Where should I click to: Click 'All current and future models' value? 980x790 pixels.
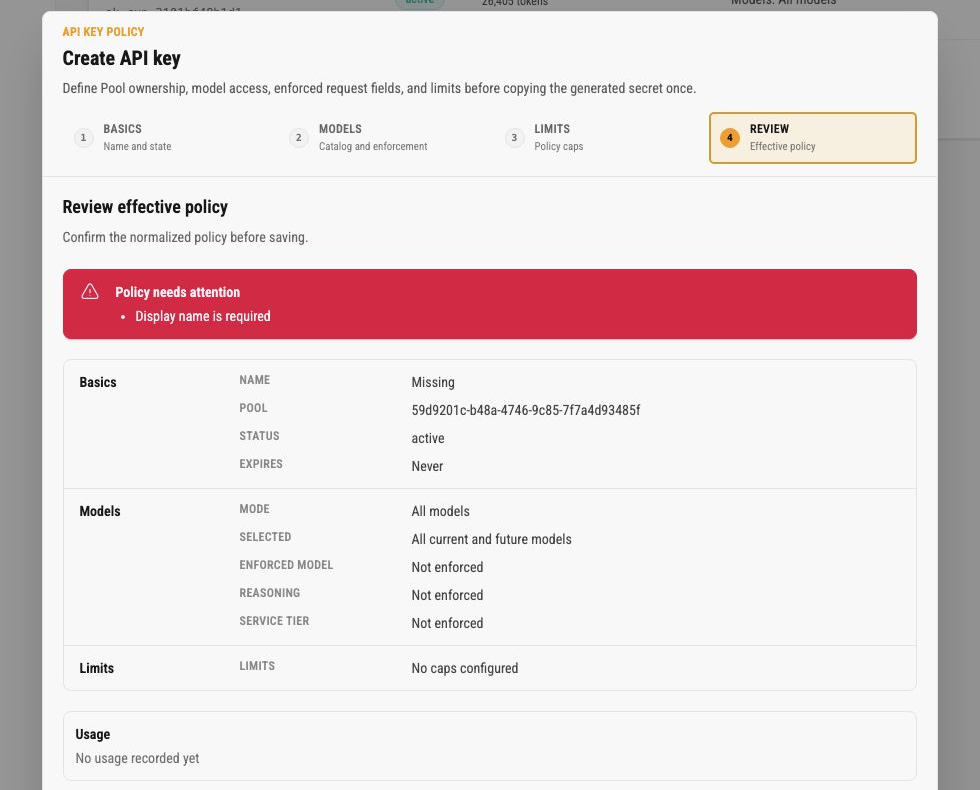[x=491, y=539]
